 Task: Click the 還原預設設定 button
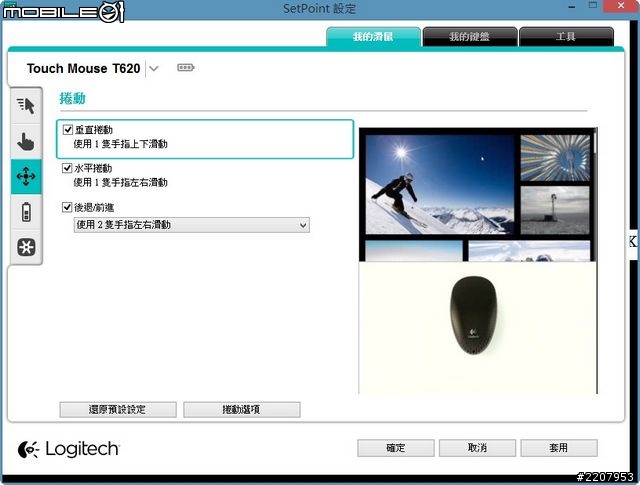coord(118,409)
